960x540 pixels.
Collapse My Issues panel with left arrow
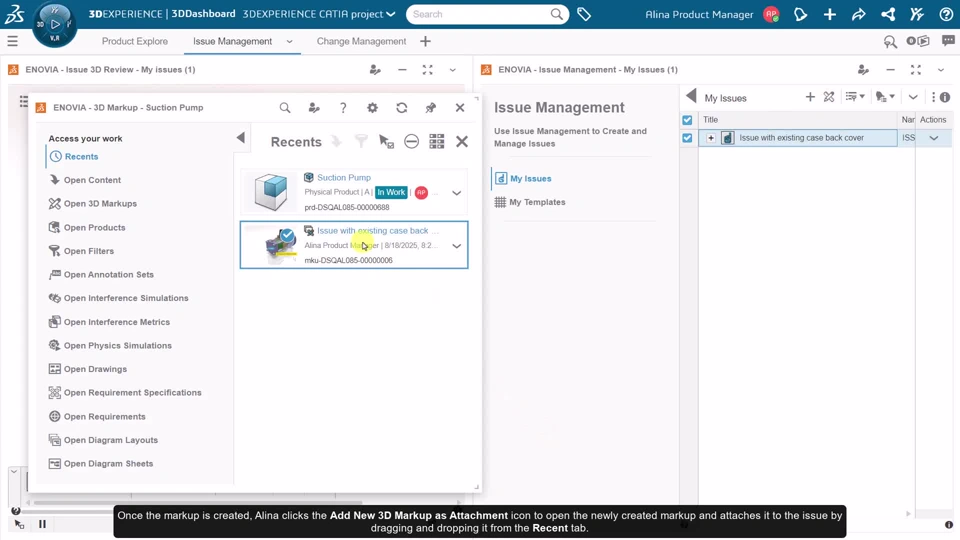(691, 96)
